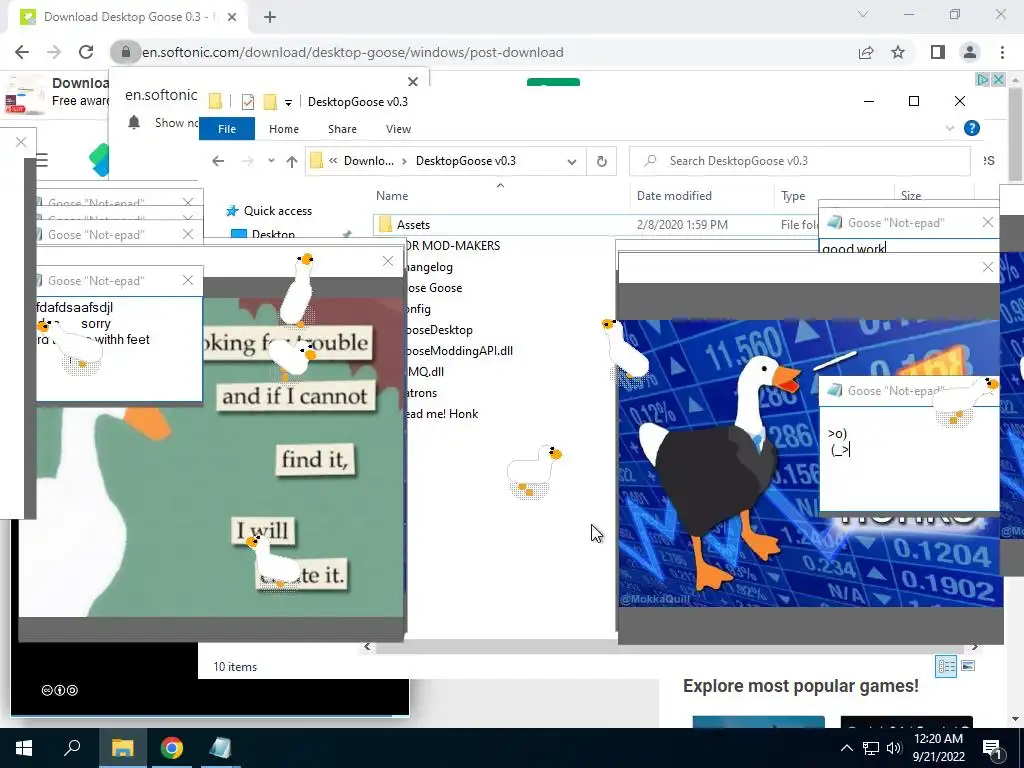Select the GooseModdingAPI.dll file
This screenshot has width=1024, height=768.
click(x=459, y=351)
